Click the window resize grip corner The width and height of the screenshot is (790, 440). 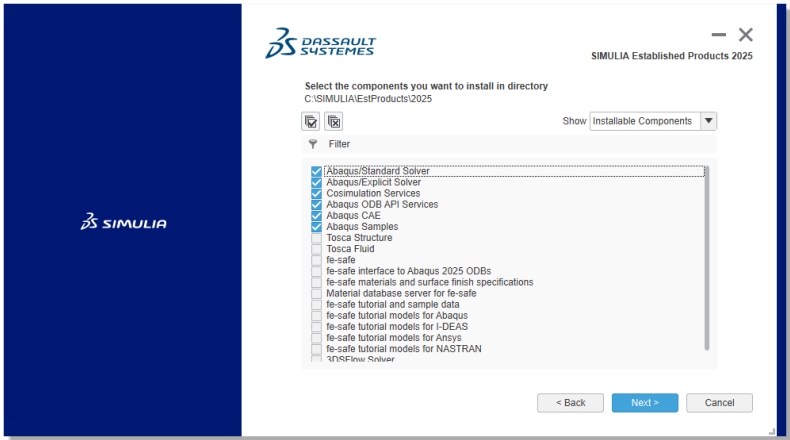[x=770, y=431]
